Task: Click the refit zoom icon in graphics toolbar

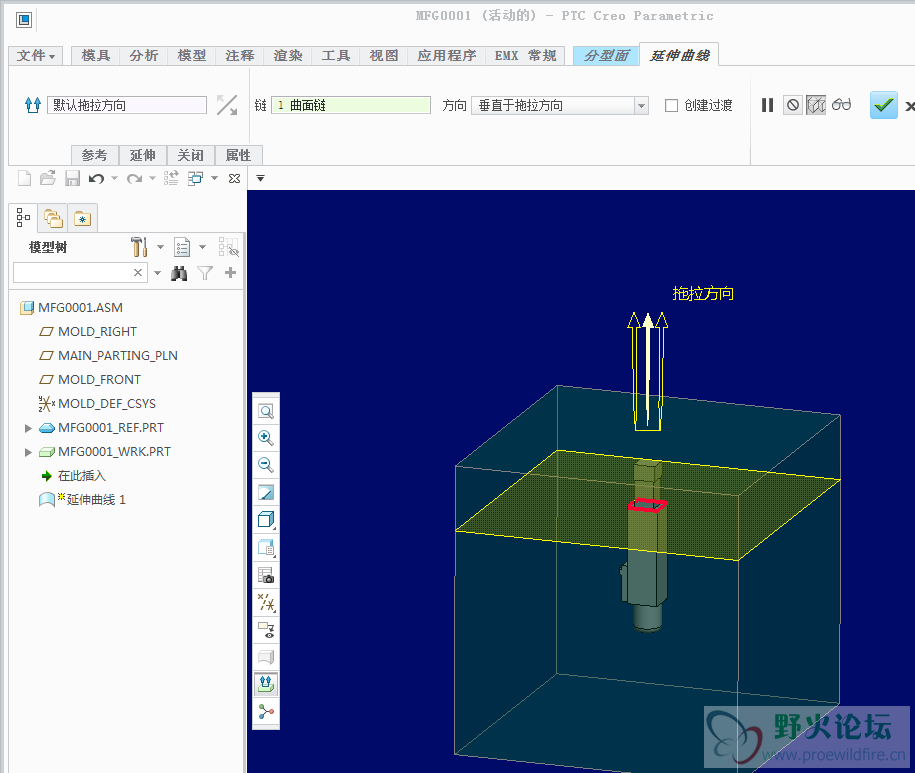Action: pos(266,411)
